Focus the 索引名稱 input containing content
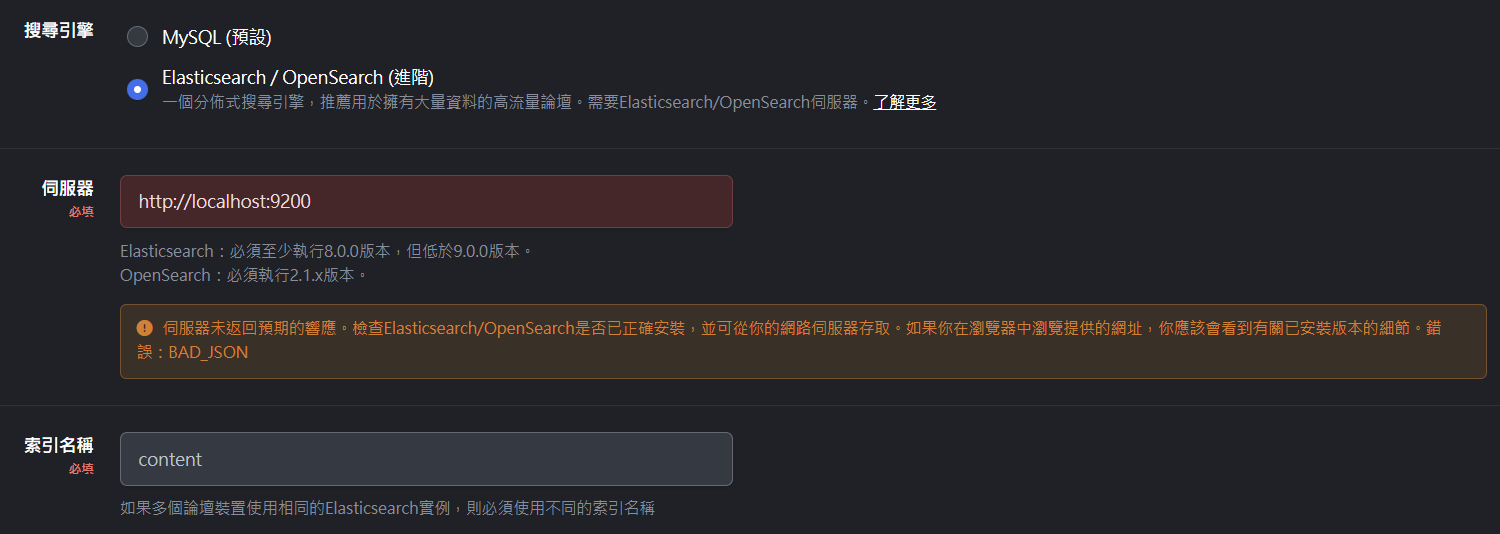Image resolution: width=1500 pixels, height=534 pixels. pos(425,459)
